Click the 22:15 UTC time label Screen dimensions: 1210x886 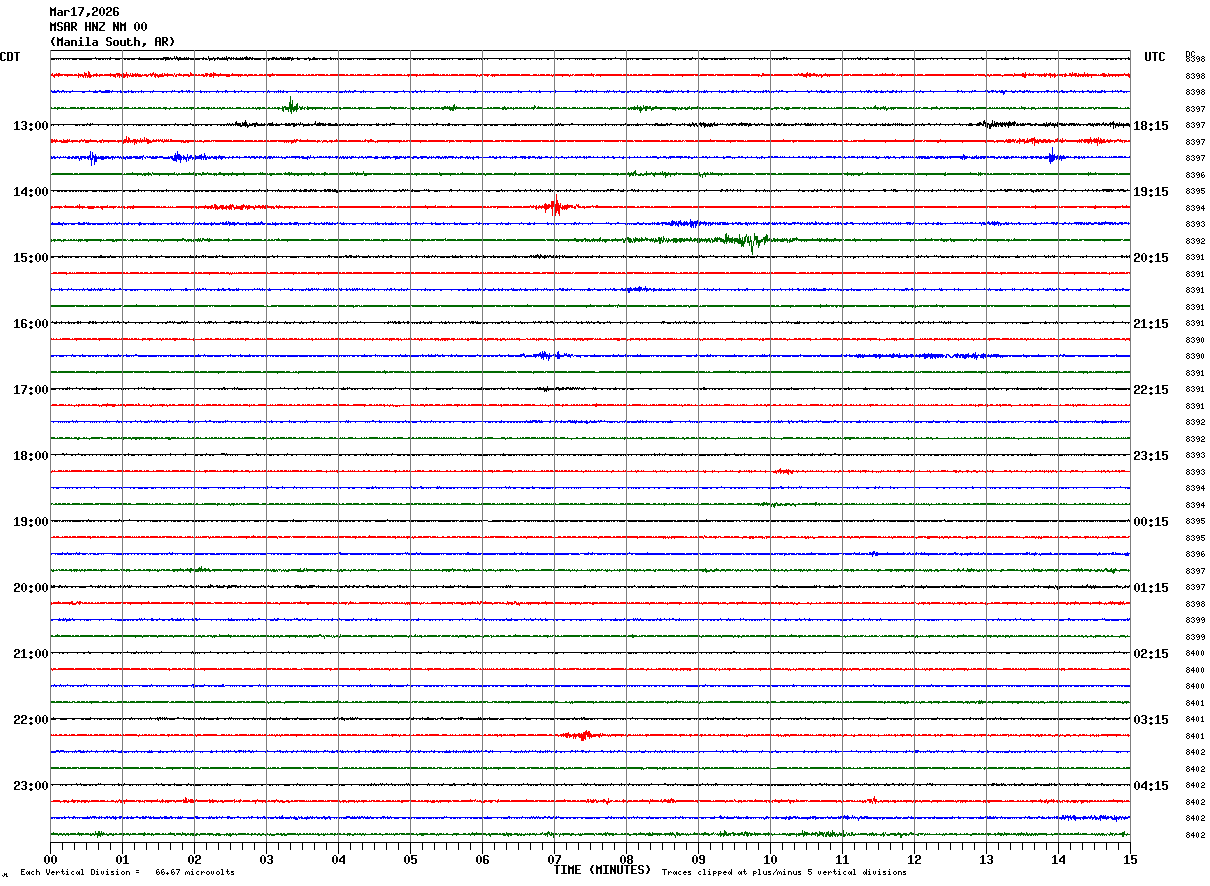coord(1151,390)
